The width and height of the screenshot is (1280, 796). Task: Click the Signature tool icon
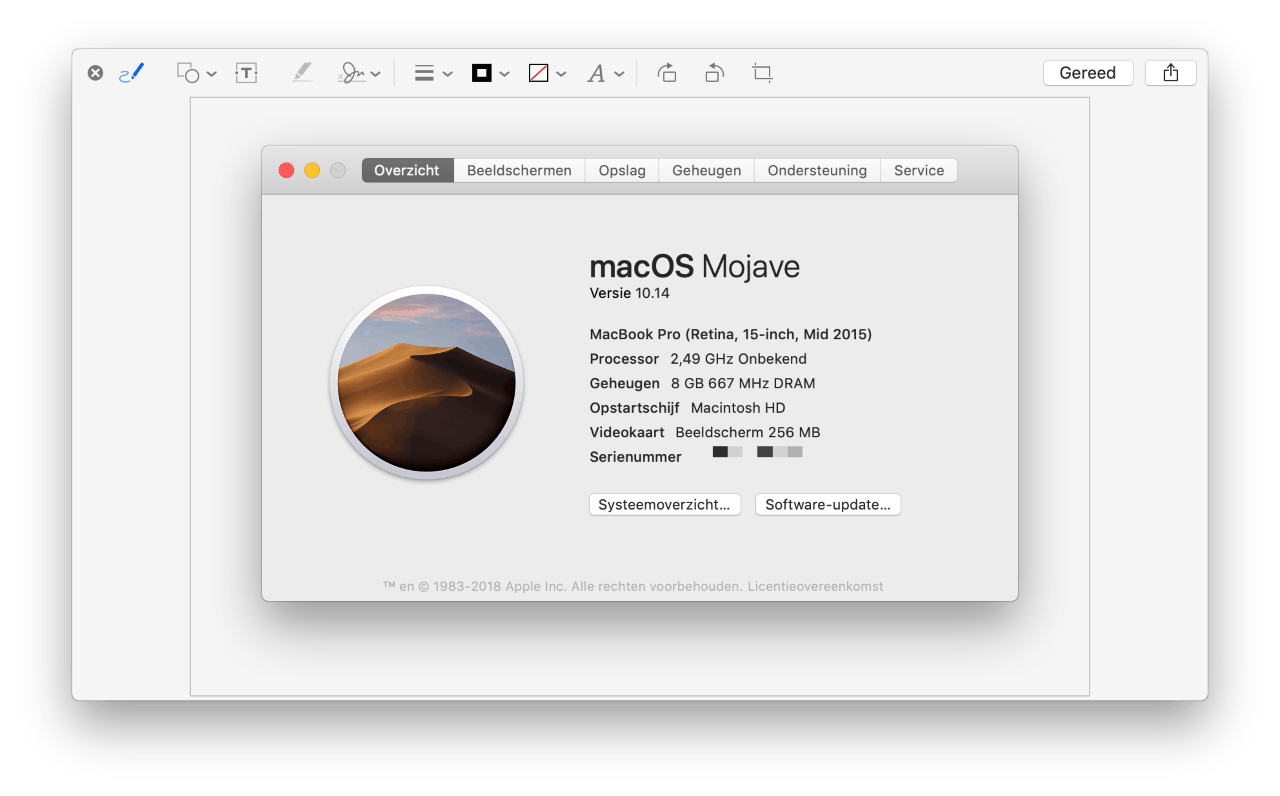tap(352, 73)
